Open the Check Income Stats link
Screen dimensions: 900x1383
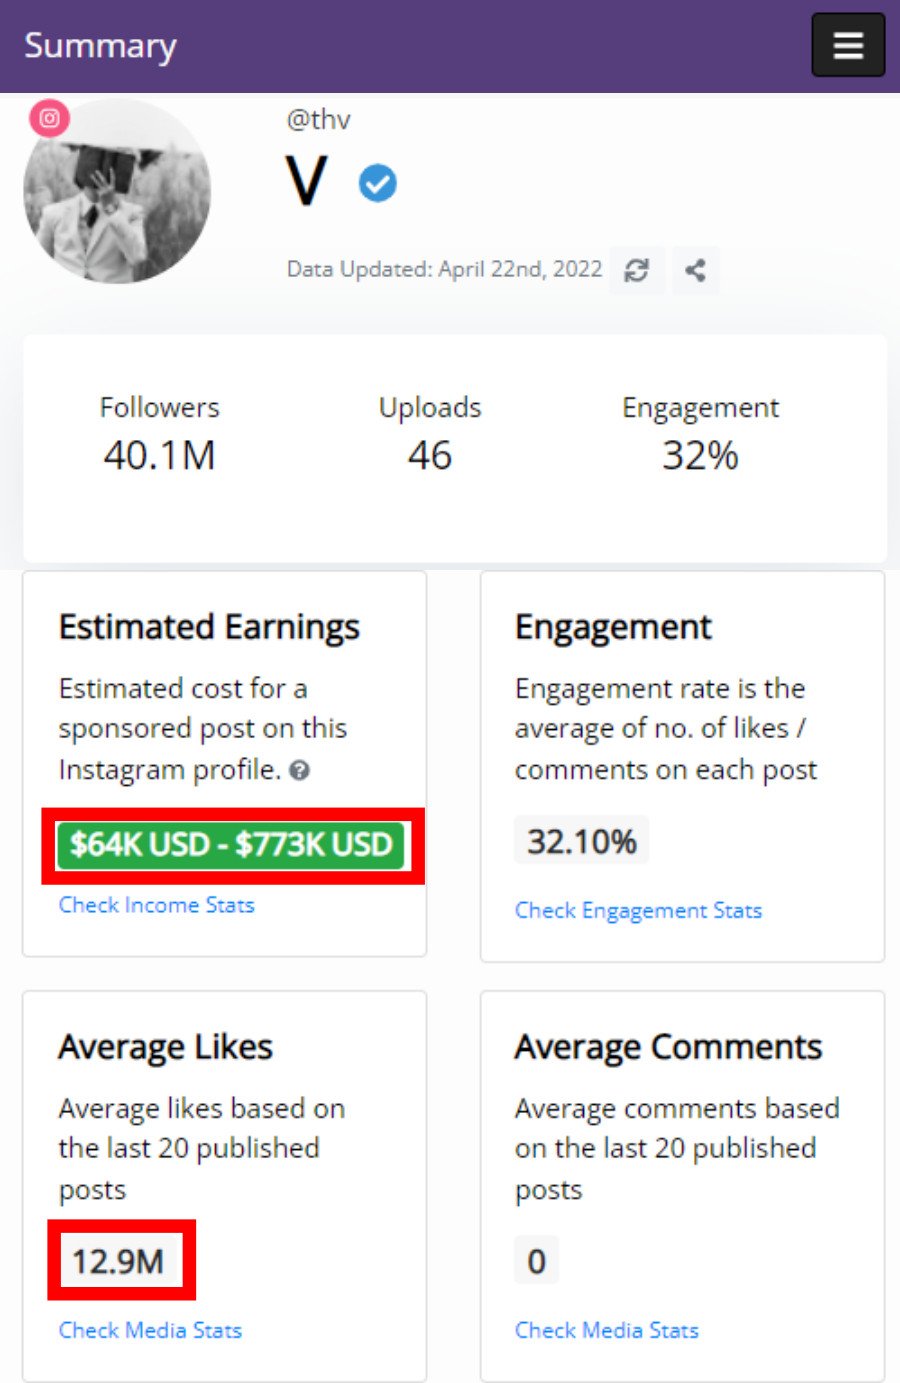tap(157, 905)
